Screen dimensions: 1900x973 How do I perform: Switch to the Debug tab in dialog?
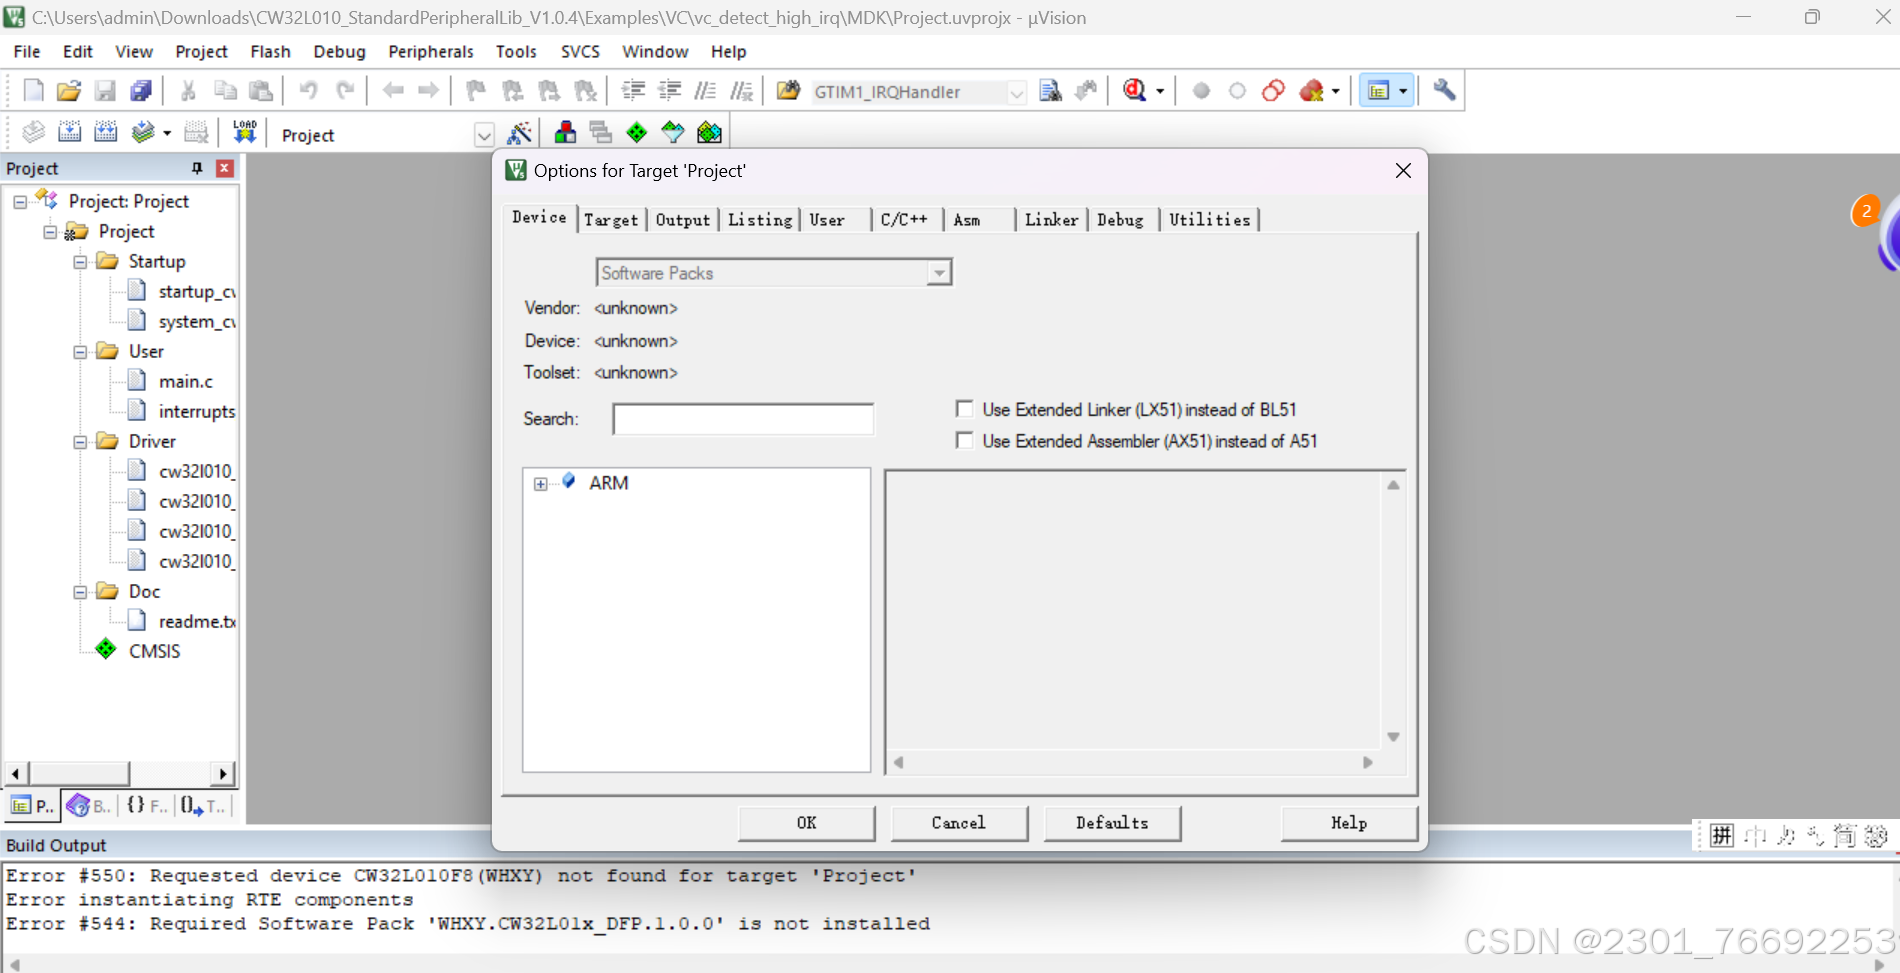[x=1121, y=220]
